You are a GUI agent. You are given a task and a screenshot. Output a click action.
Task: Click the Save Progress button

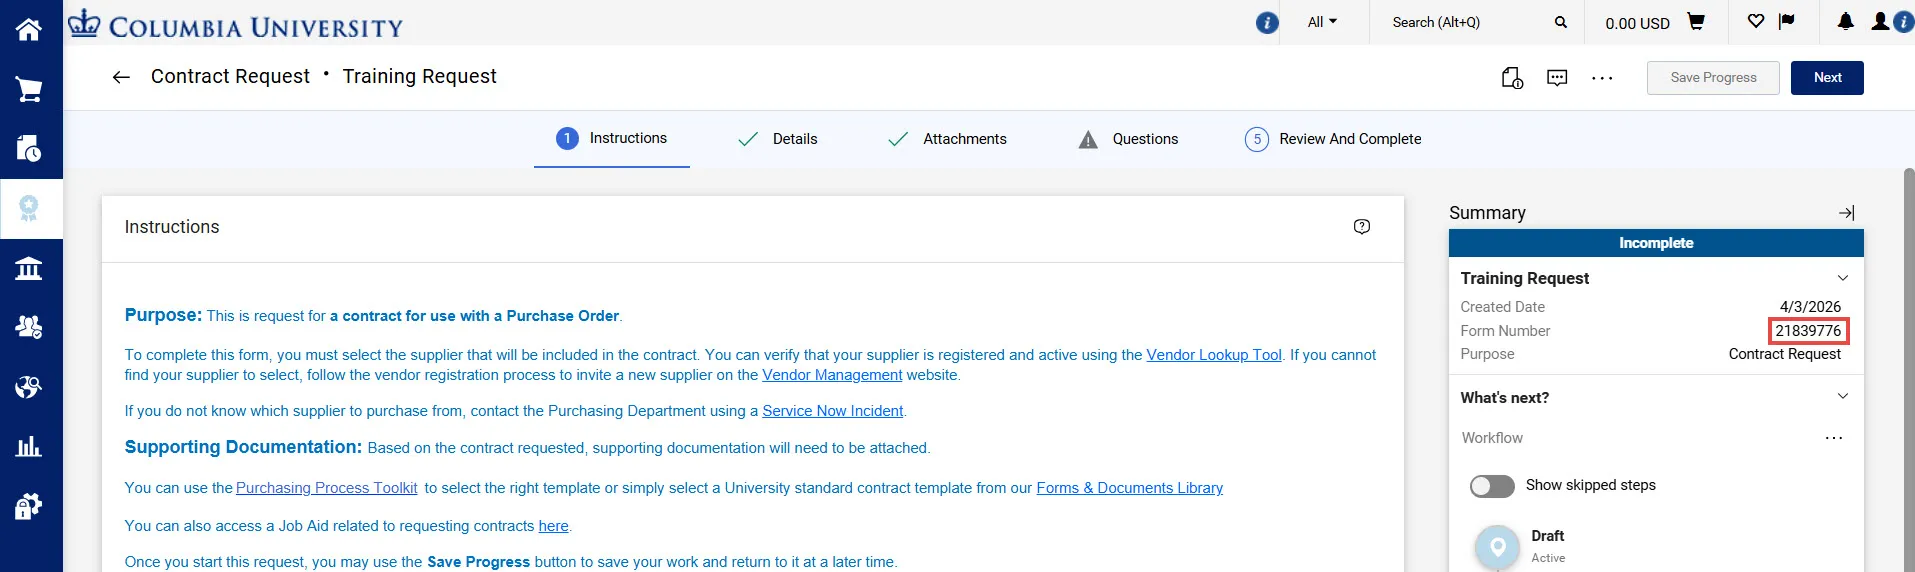1713,78
